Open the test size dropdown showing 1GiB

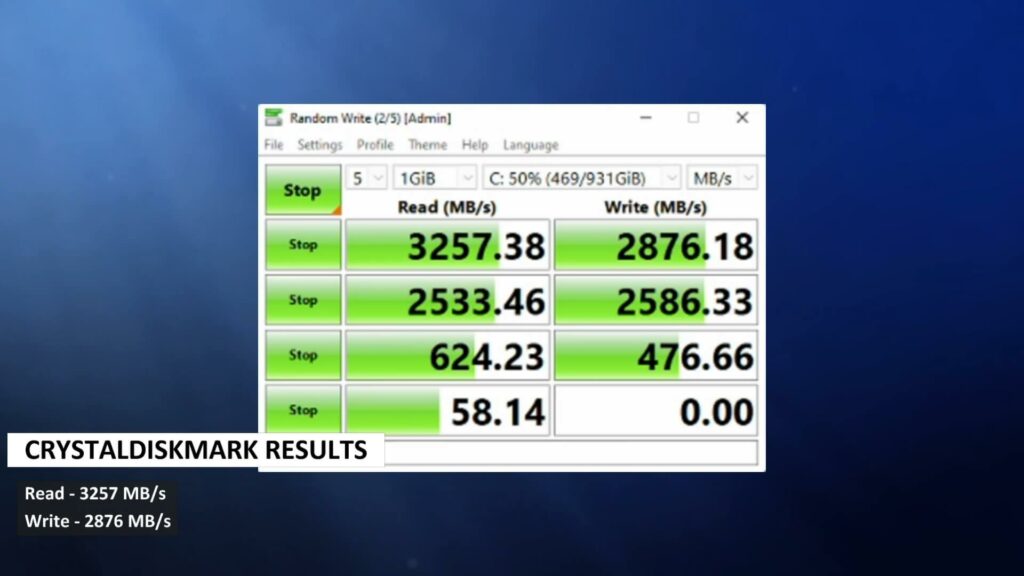click(x=435, y=178)
